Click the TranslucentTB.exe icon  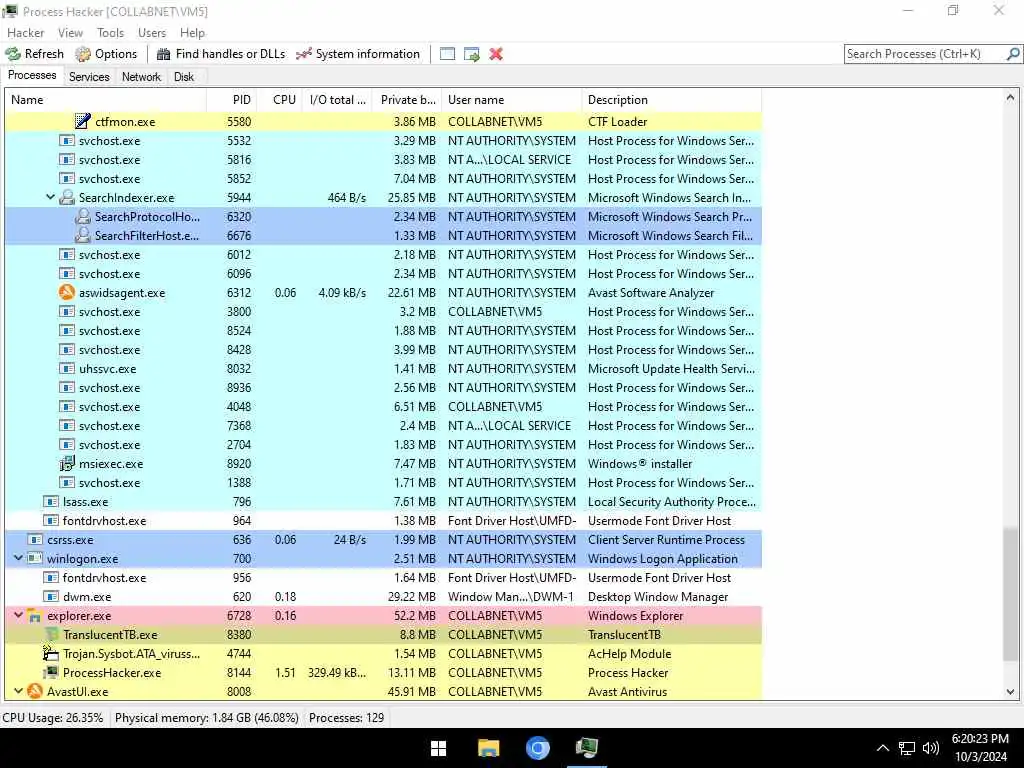(x=51, y=635)
